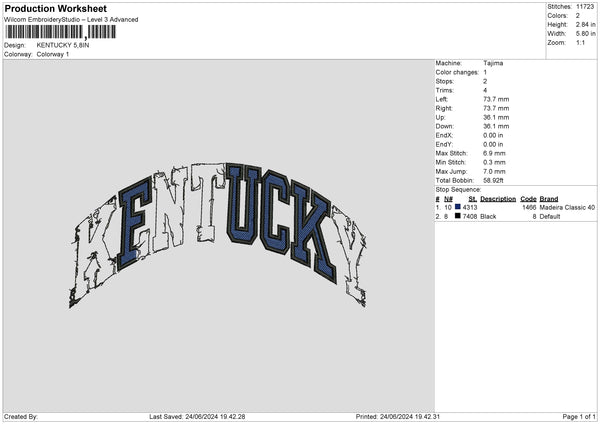Click the EndX value 0.00 in

coord(493,135)
